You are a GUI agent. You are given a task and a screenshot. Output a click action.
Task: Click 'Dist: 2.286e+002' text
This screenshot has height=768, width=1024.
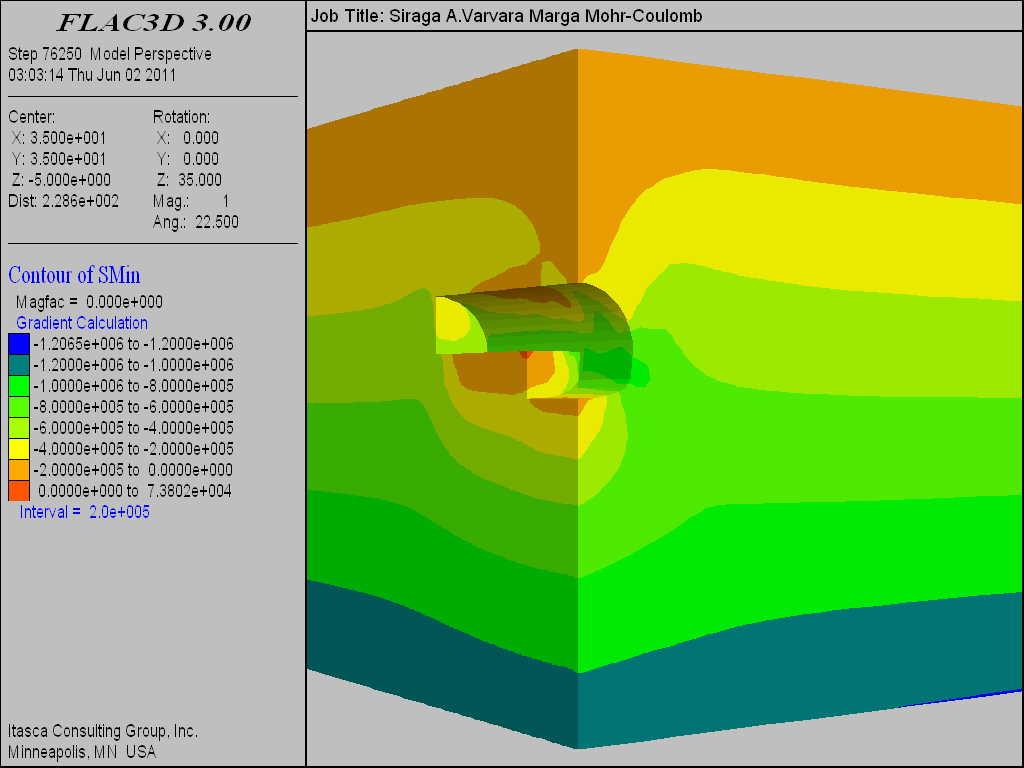(63, 200)
